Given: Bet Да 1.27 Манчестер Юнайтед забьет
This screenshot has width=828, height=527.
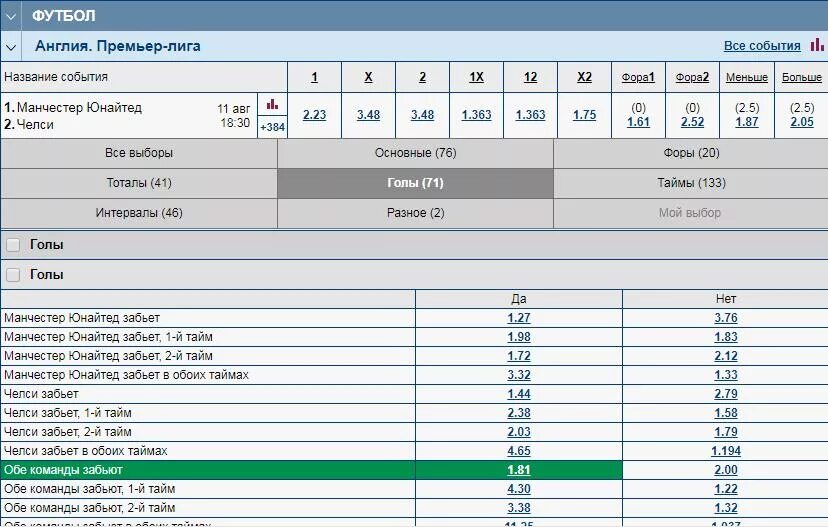Looking at the screenshot, I should click(519, 318).
